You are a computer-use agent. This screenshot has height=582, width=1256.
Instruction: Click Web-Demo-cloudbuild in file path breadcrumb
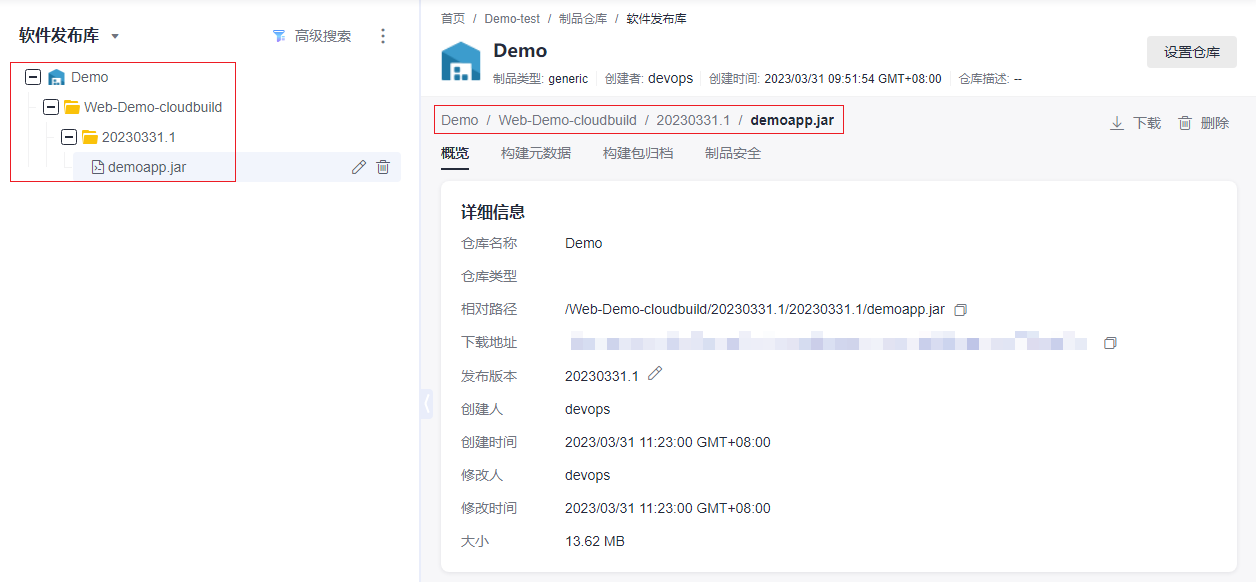[568, 120]
